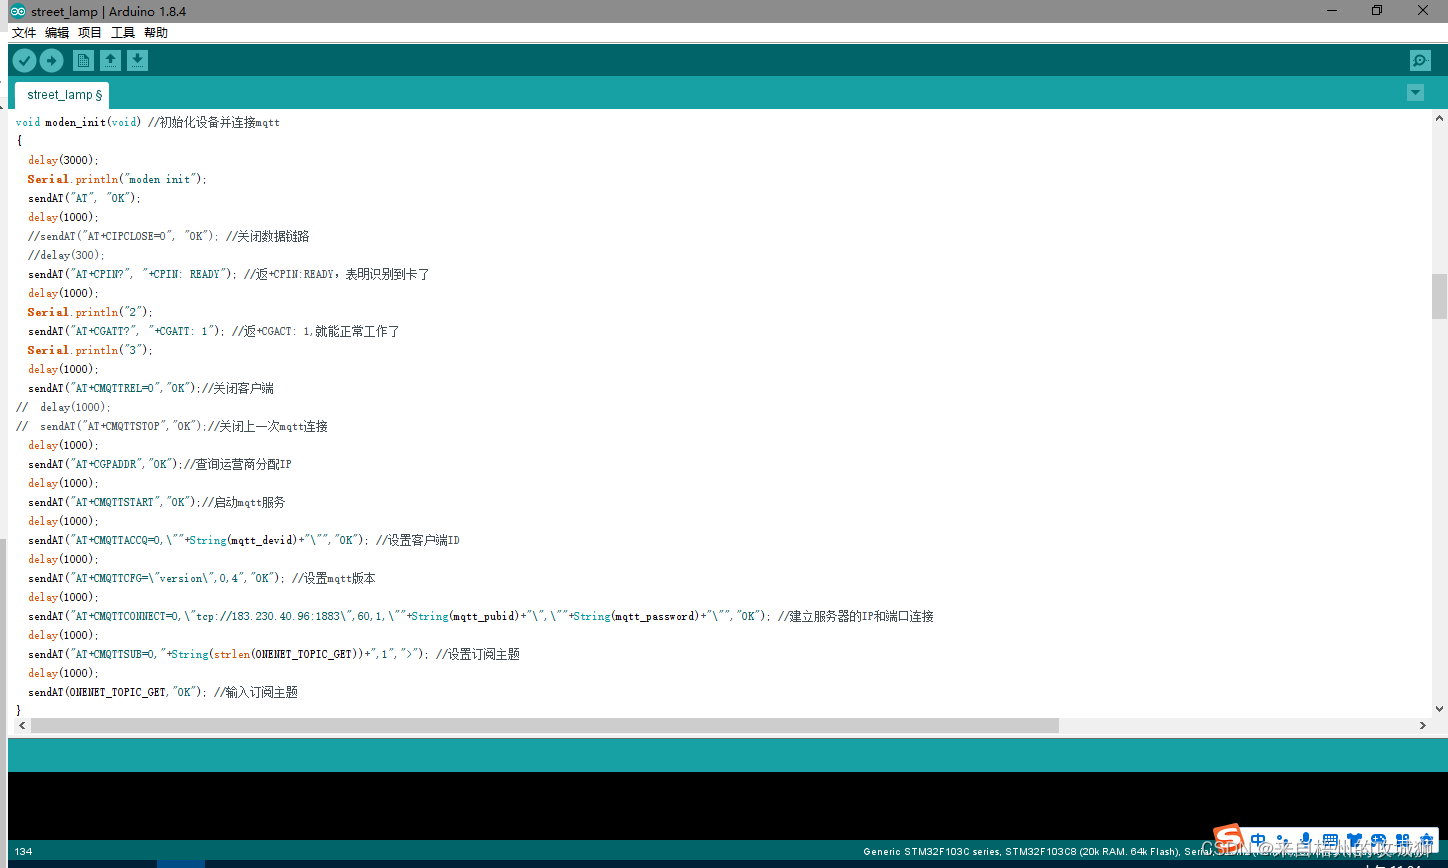Click the Serial.println("2") line

tap(90, 312)
